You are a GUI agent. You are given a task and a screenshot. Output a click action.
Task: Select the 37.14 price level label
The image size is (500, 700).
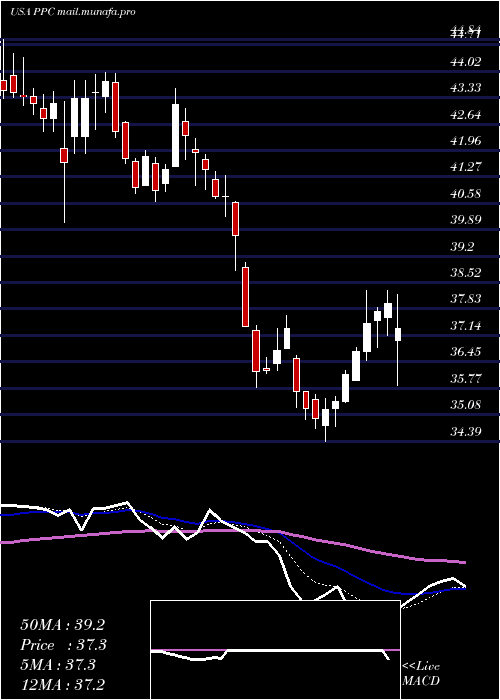(466, 326)
